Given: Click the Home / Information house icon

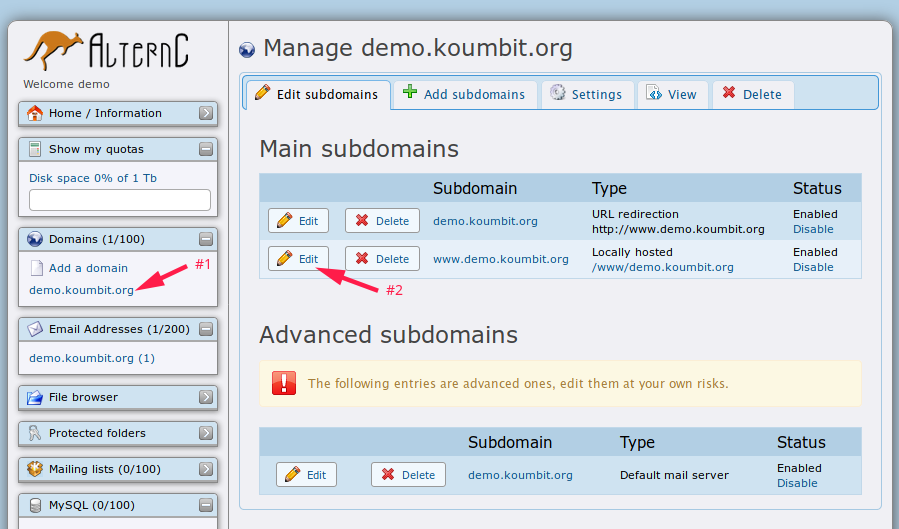Looking at the screenshot, I should click(35, 113).
